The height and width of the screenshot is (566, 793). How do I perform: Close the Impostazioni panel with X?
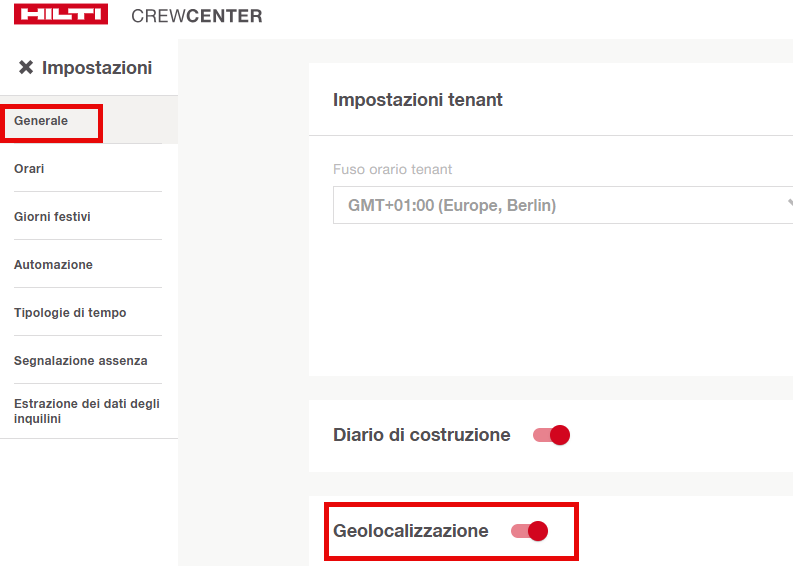click(26, 68)
